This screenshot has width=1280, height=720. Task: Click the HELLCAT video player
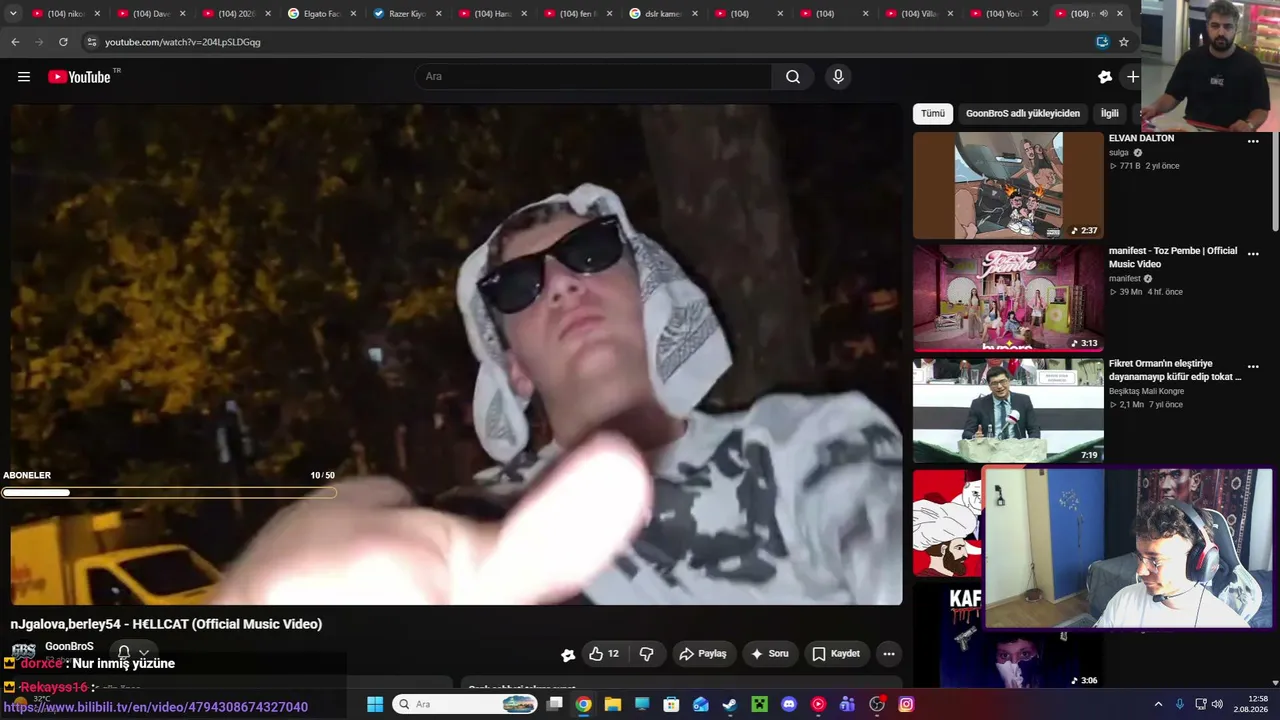[456, 354]
